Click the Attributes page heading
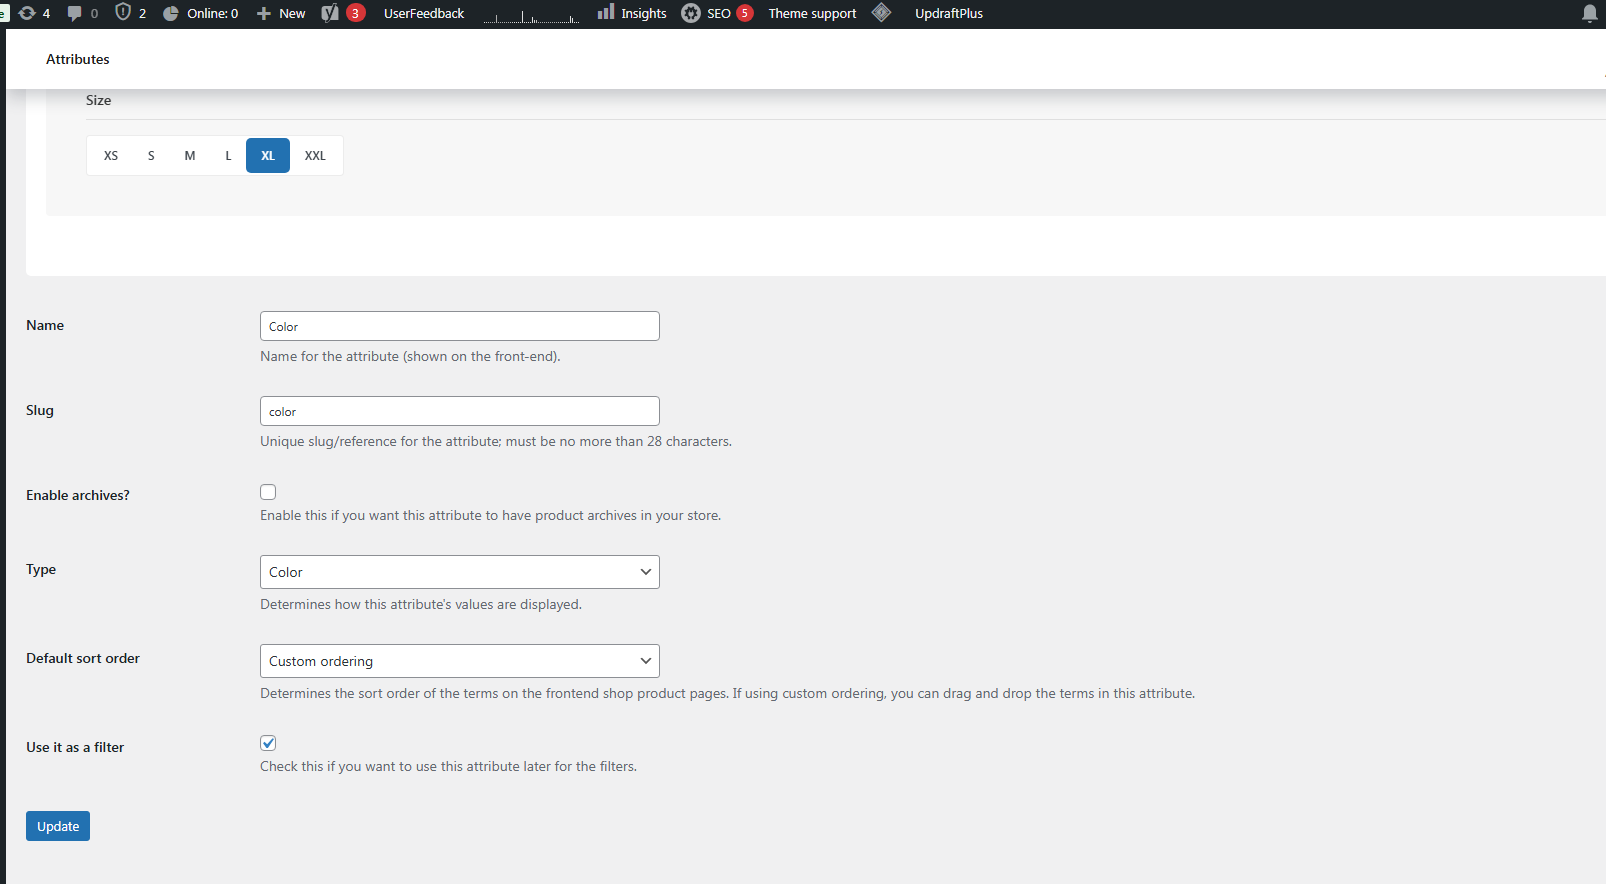Image resolution: width=1606 pixels, height=884 pixels. (x=78, y=59)
